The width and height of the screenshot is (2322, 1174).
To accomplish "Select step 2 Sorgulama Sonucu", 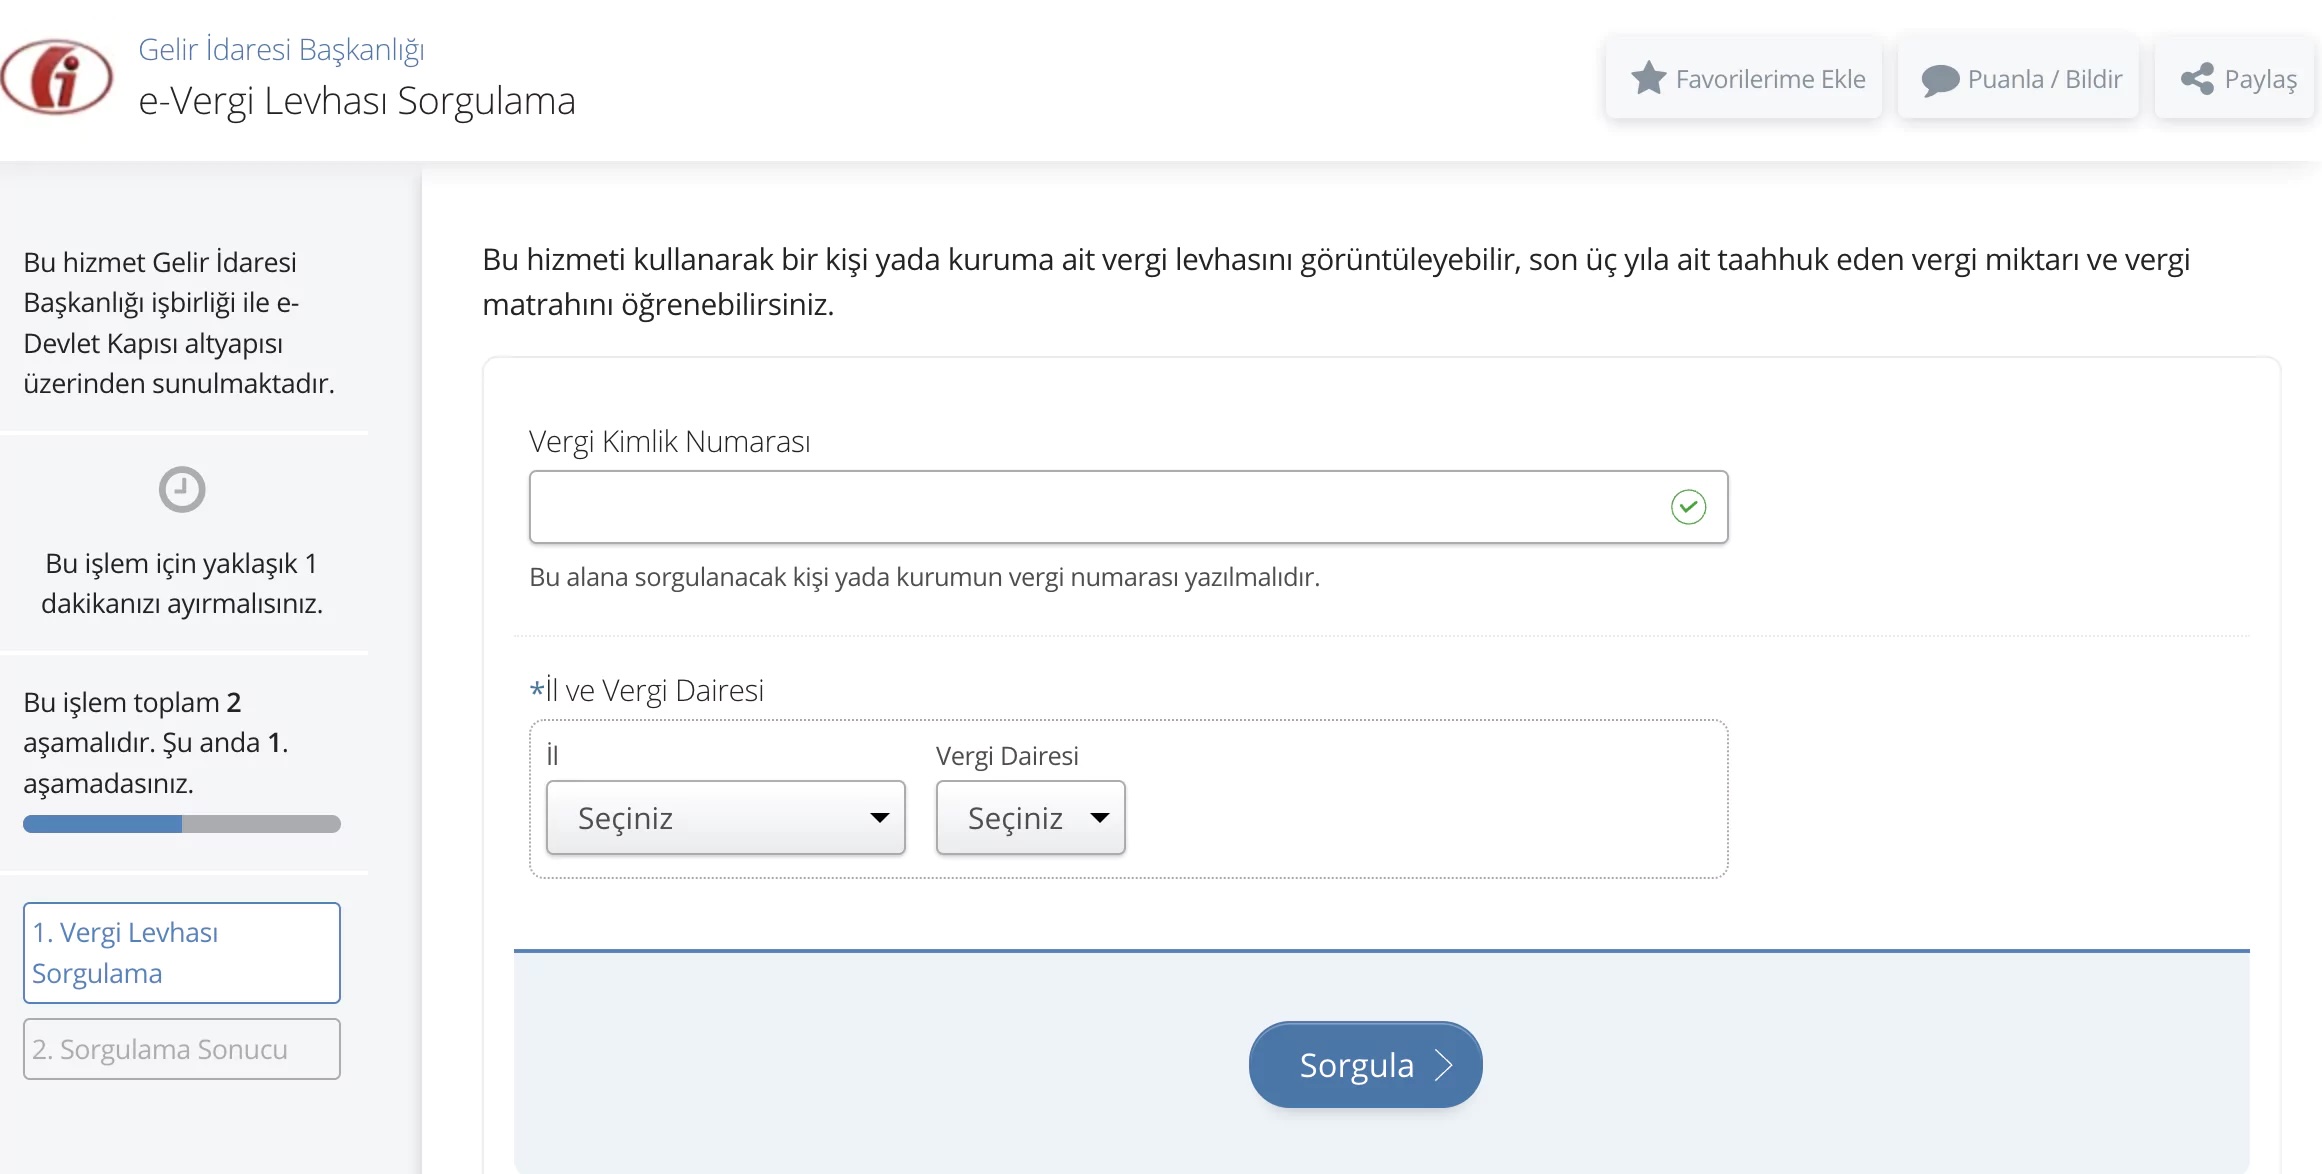I will [182, 1049].
